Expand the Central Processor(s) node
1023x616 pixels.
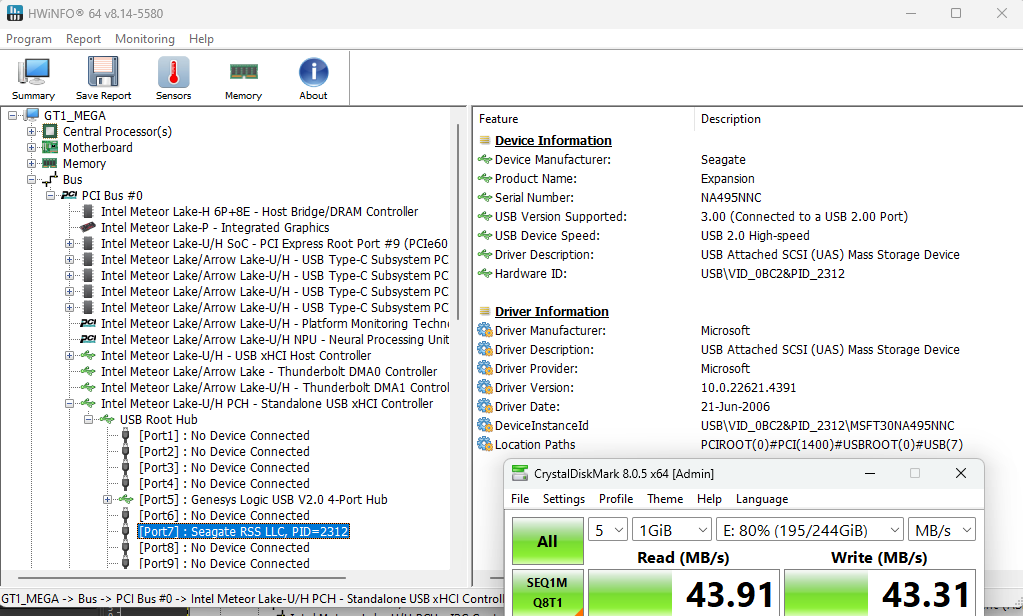[31, 131]
